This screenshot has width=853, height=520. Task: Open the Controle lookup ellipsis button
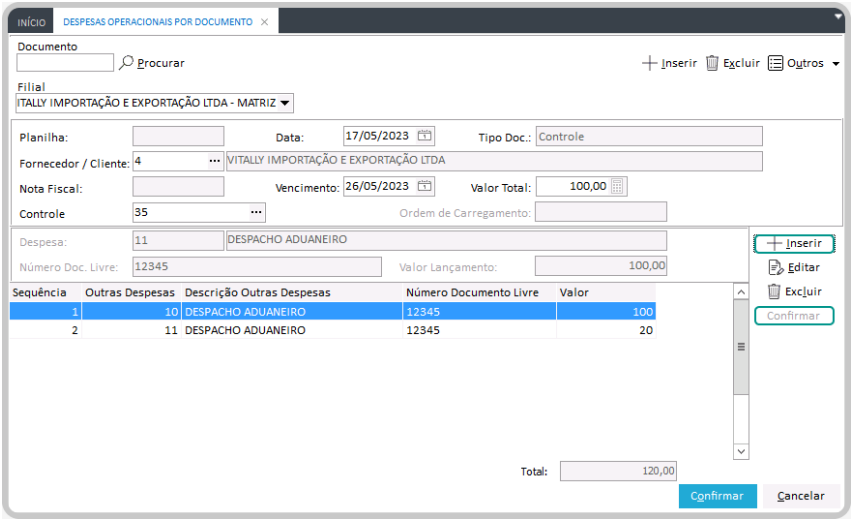pos(256,212)
